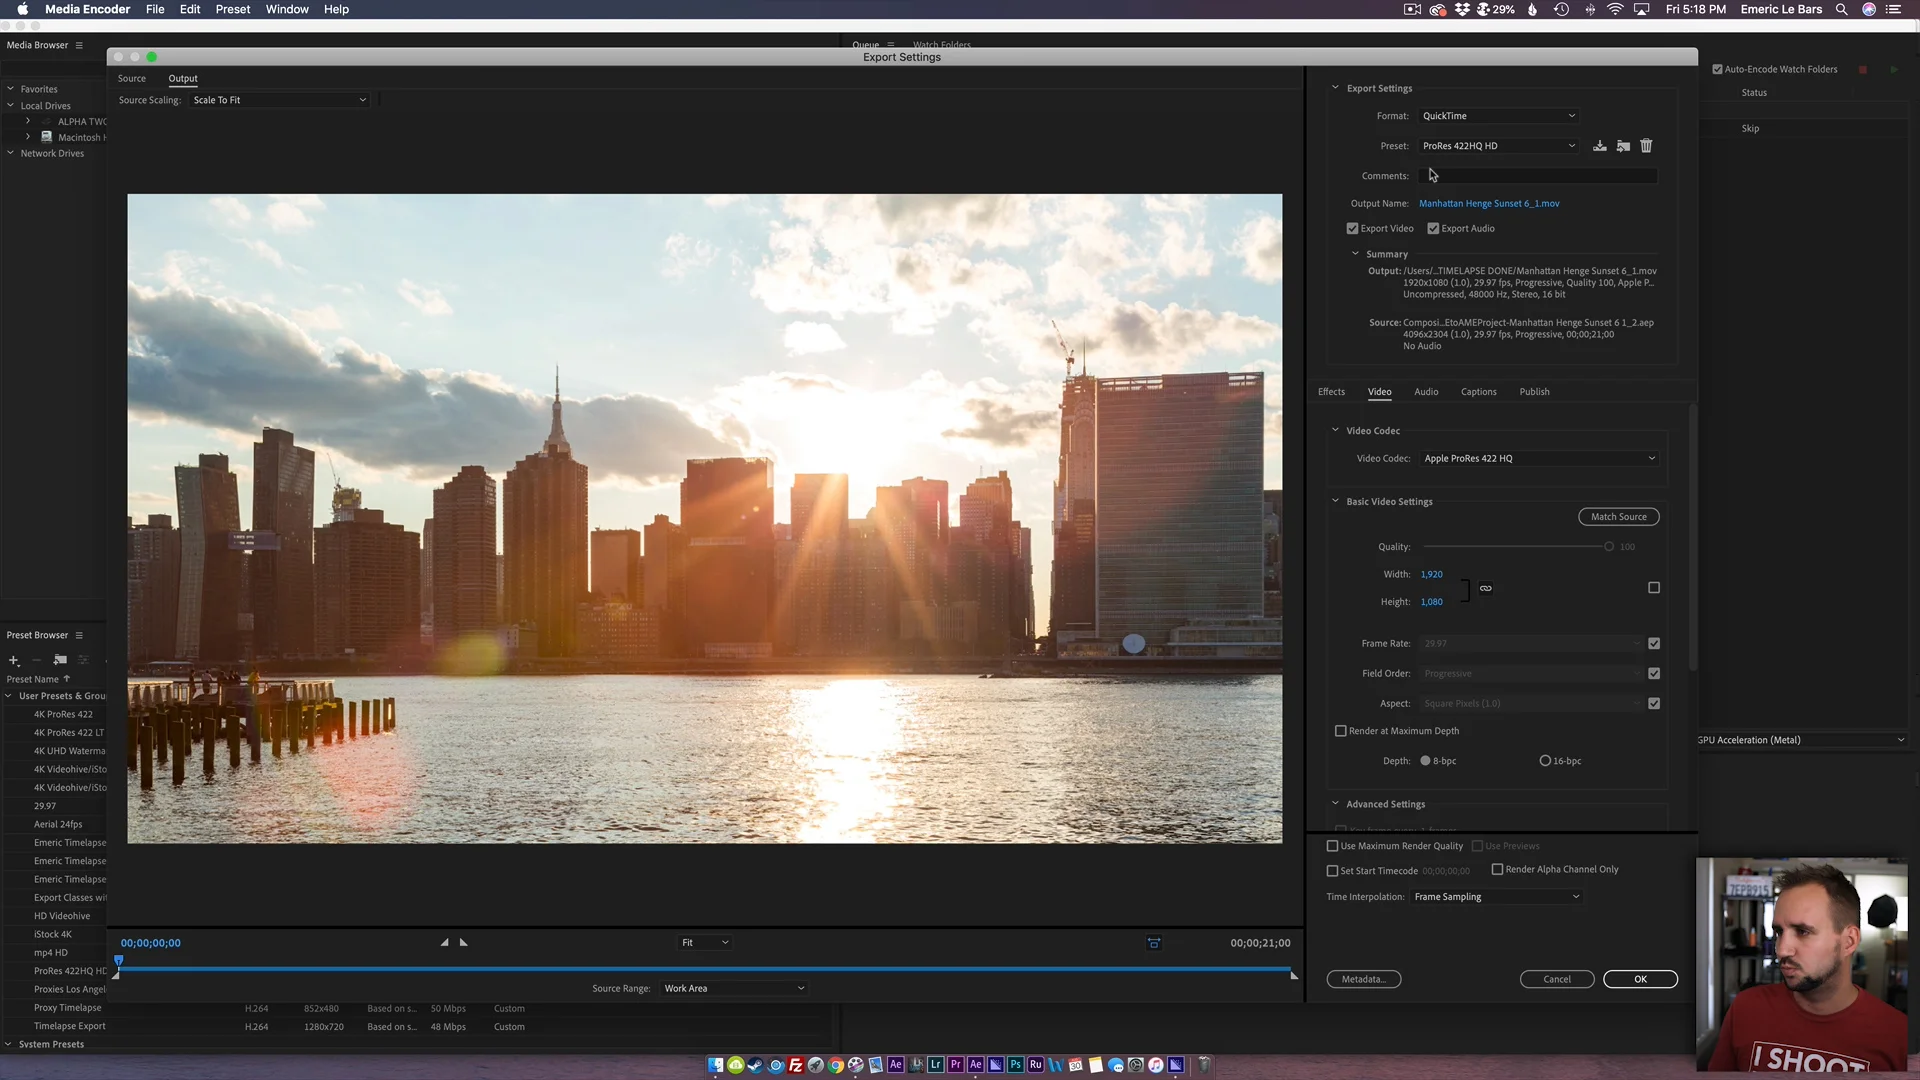The width and height of the screenshot is (1920, 1080).
Task: Click the Quality slider handle
Action: click(1609, 547)
